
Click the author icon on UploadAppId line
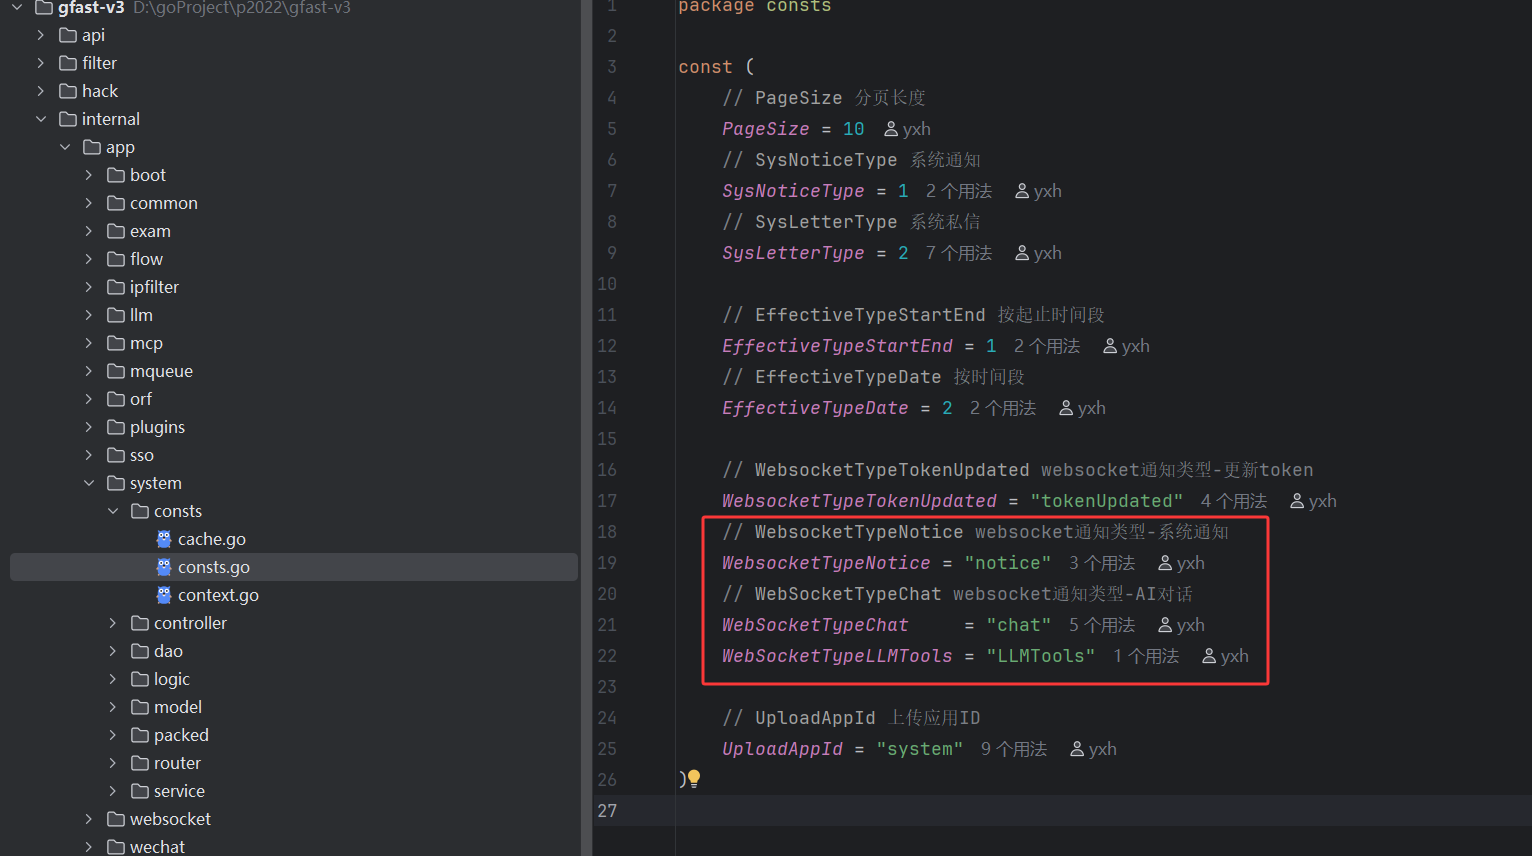tap(1077, 749)
